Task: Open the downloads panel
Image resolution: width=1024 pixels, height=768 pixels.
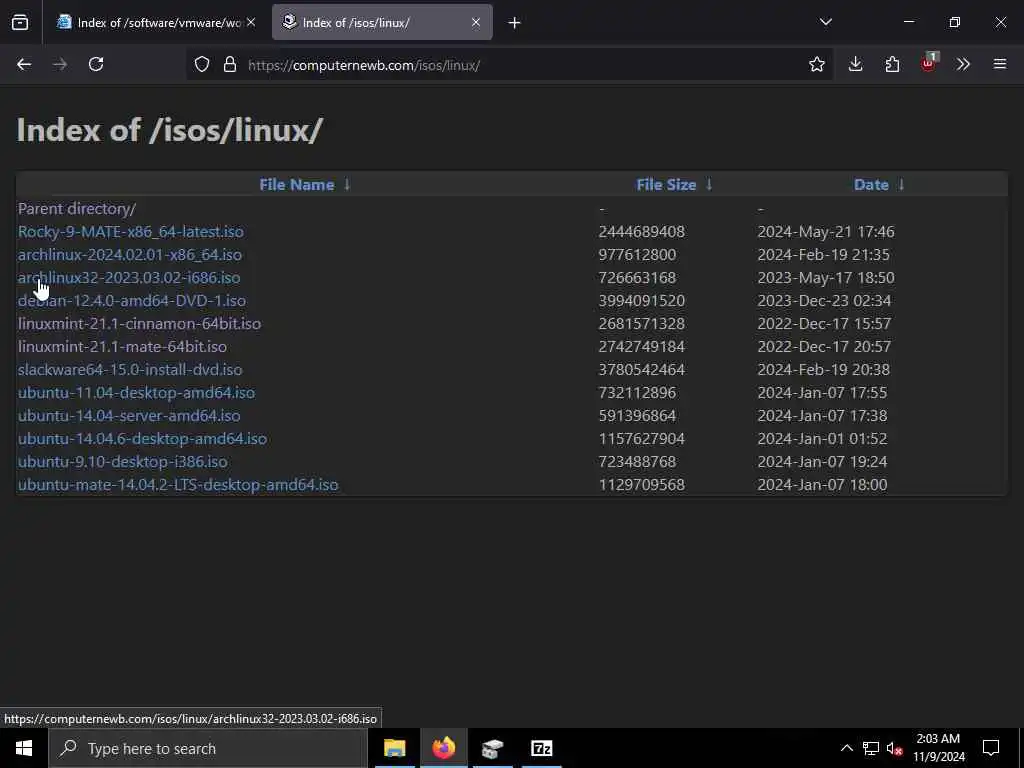Action: coord(856,64)
